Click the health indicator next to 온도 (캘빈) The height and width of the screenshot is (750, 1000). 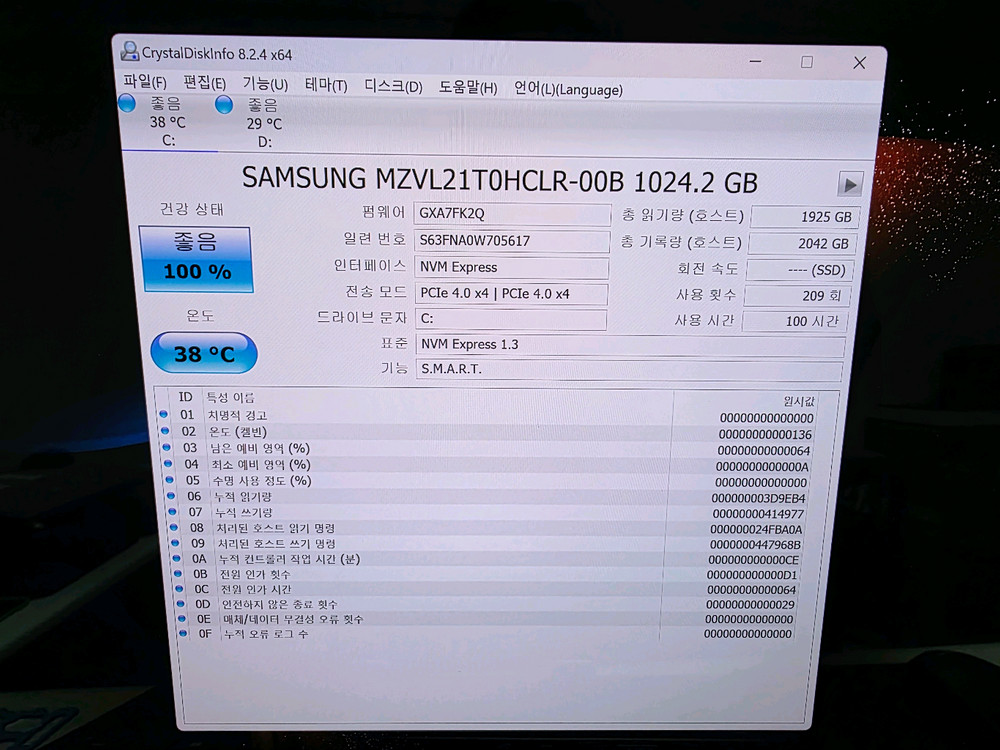pos(163,431)
